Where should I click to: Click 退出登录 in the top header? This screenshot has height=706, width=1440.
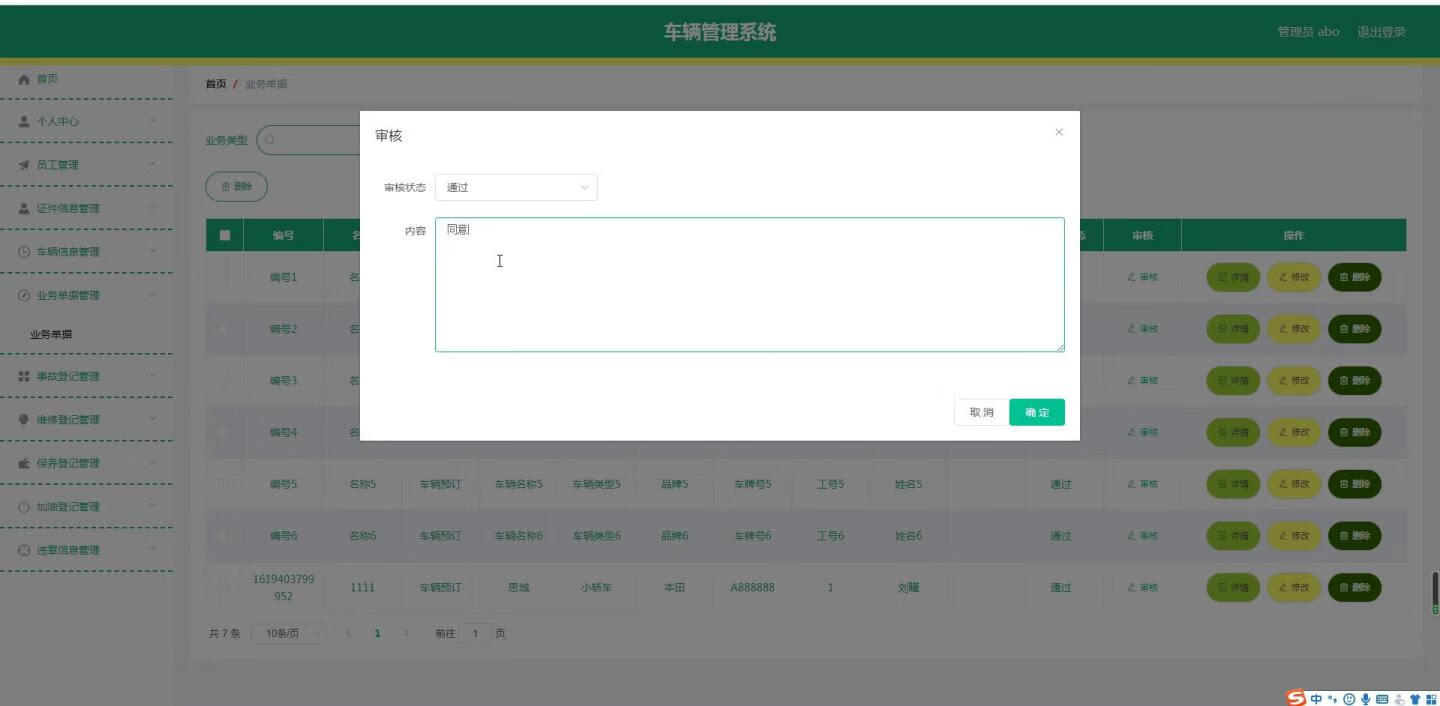coord(1381,32)
